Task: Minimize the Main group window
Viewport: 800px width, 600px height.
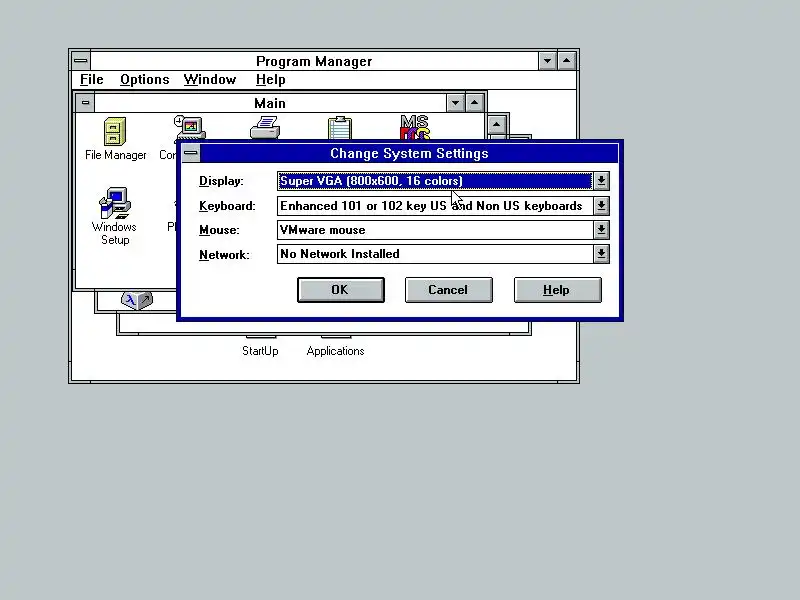Action: pos(455,103)
